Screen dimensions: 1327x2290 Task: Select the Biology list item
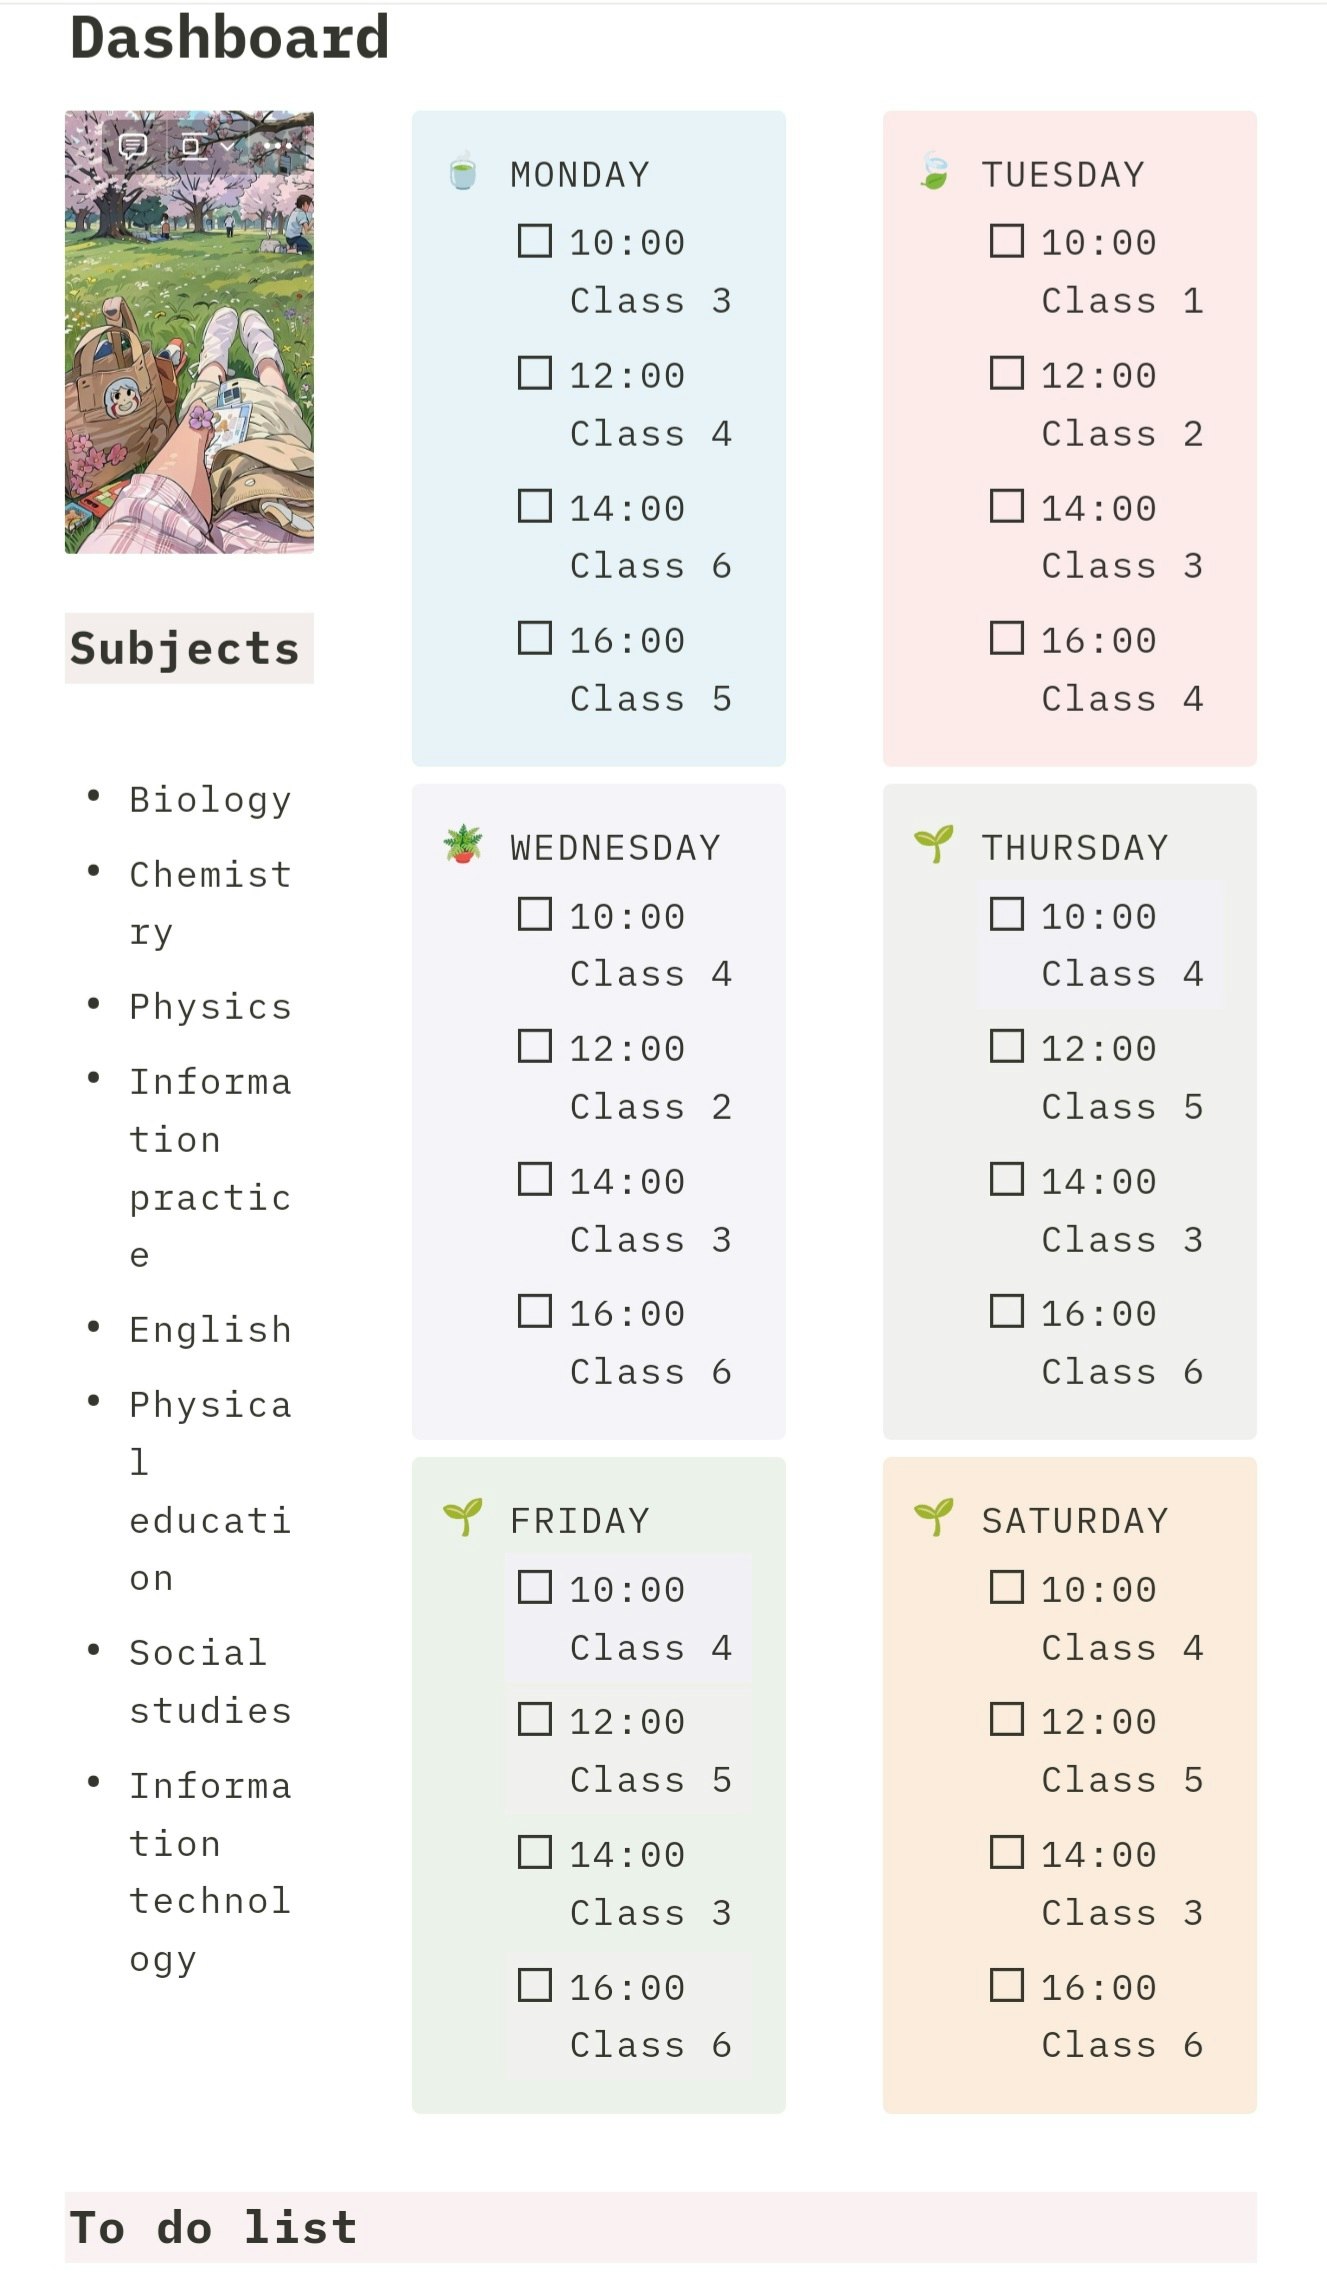coord(210,799)
